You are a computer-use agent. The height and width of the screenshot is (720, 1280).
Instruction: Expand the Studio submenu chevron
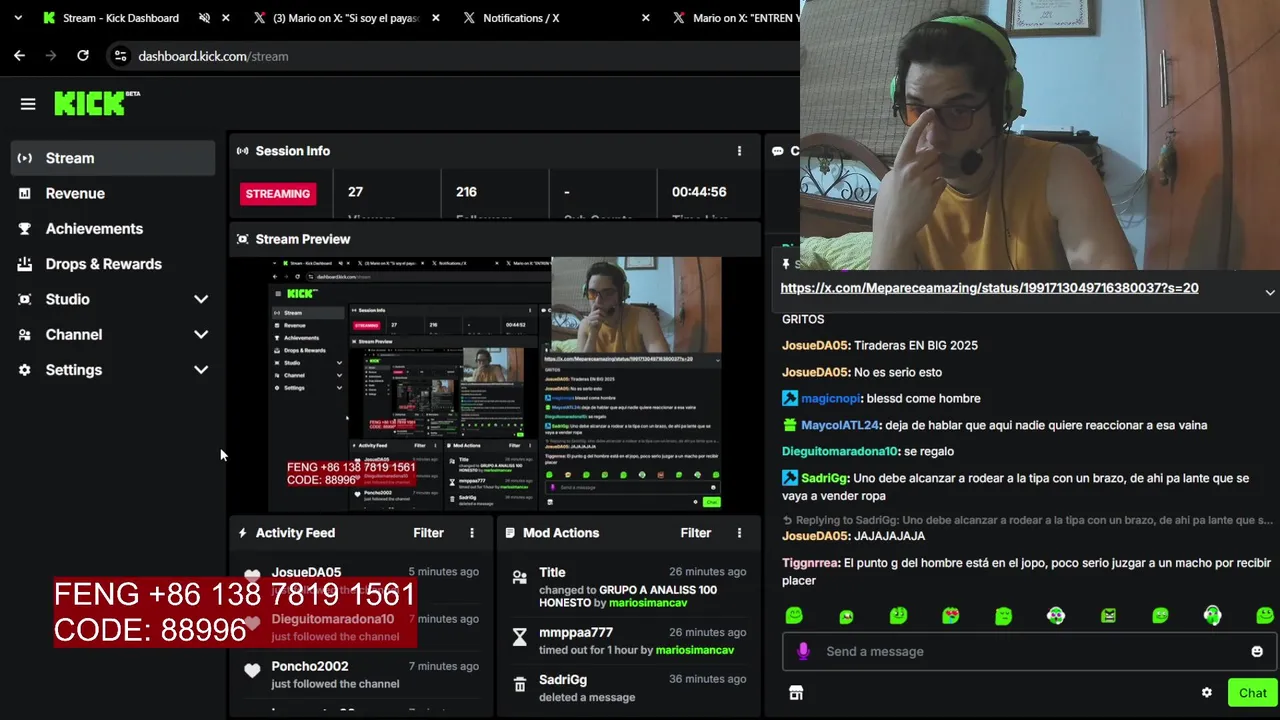pos(201,299)
